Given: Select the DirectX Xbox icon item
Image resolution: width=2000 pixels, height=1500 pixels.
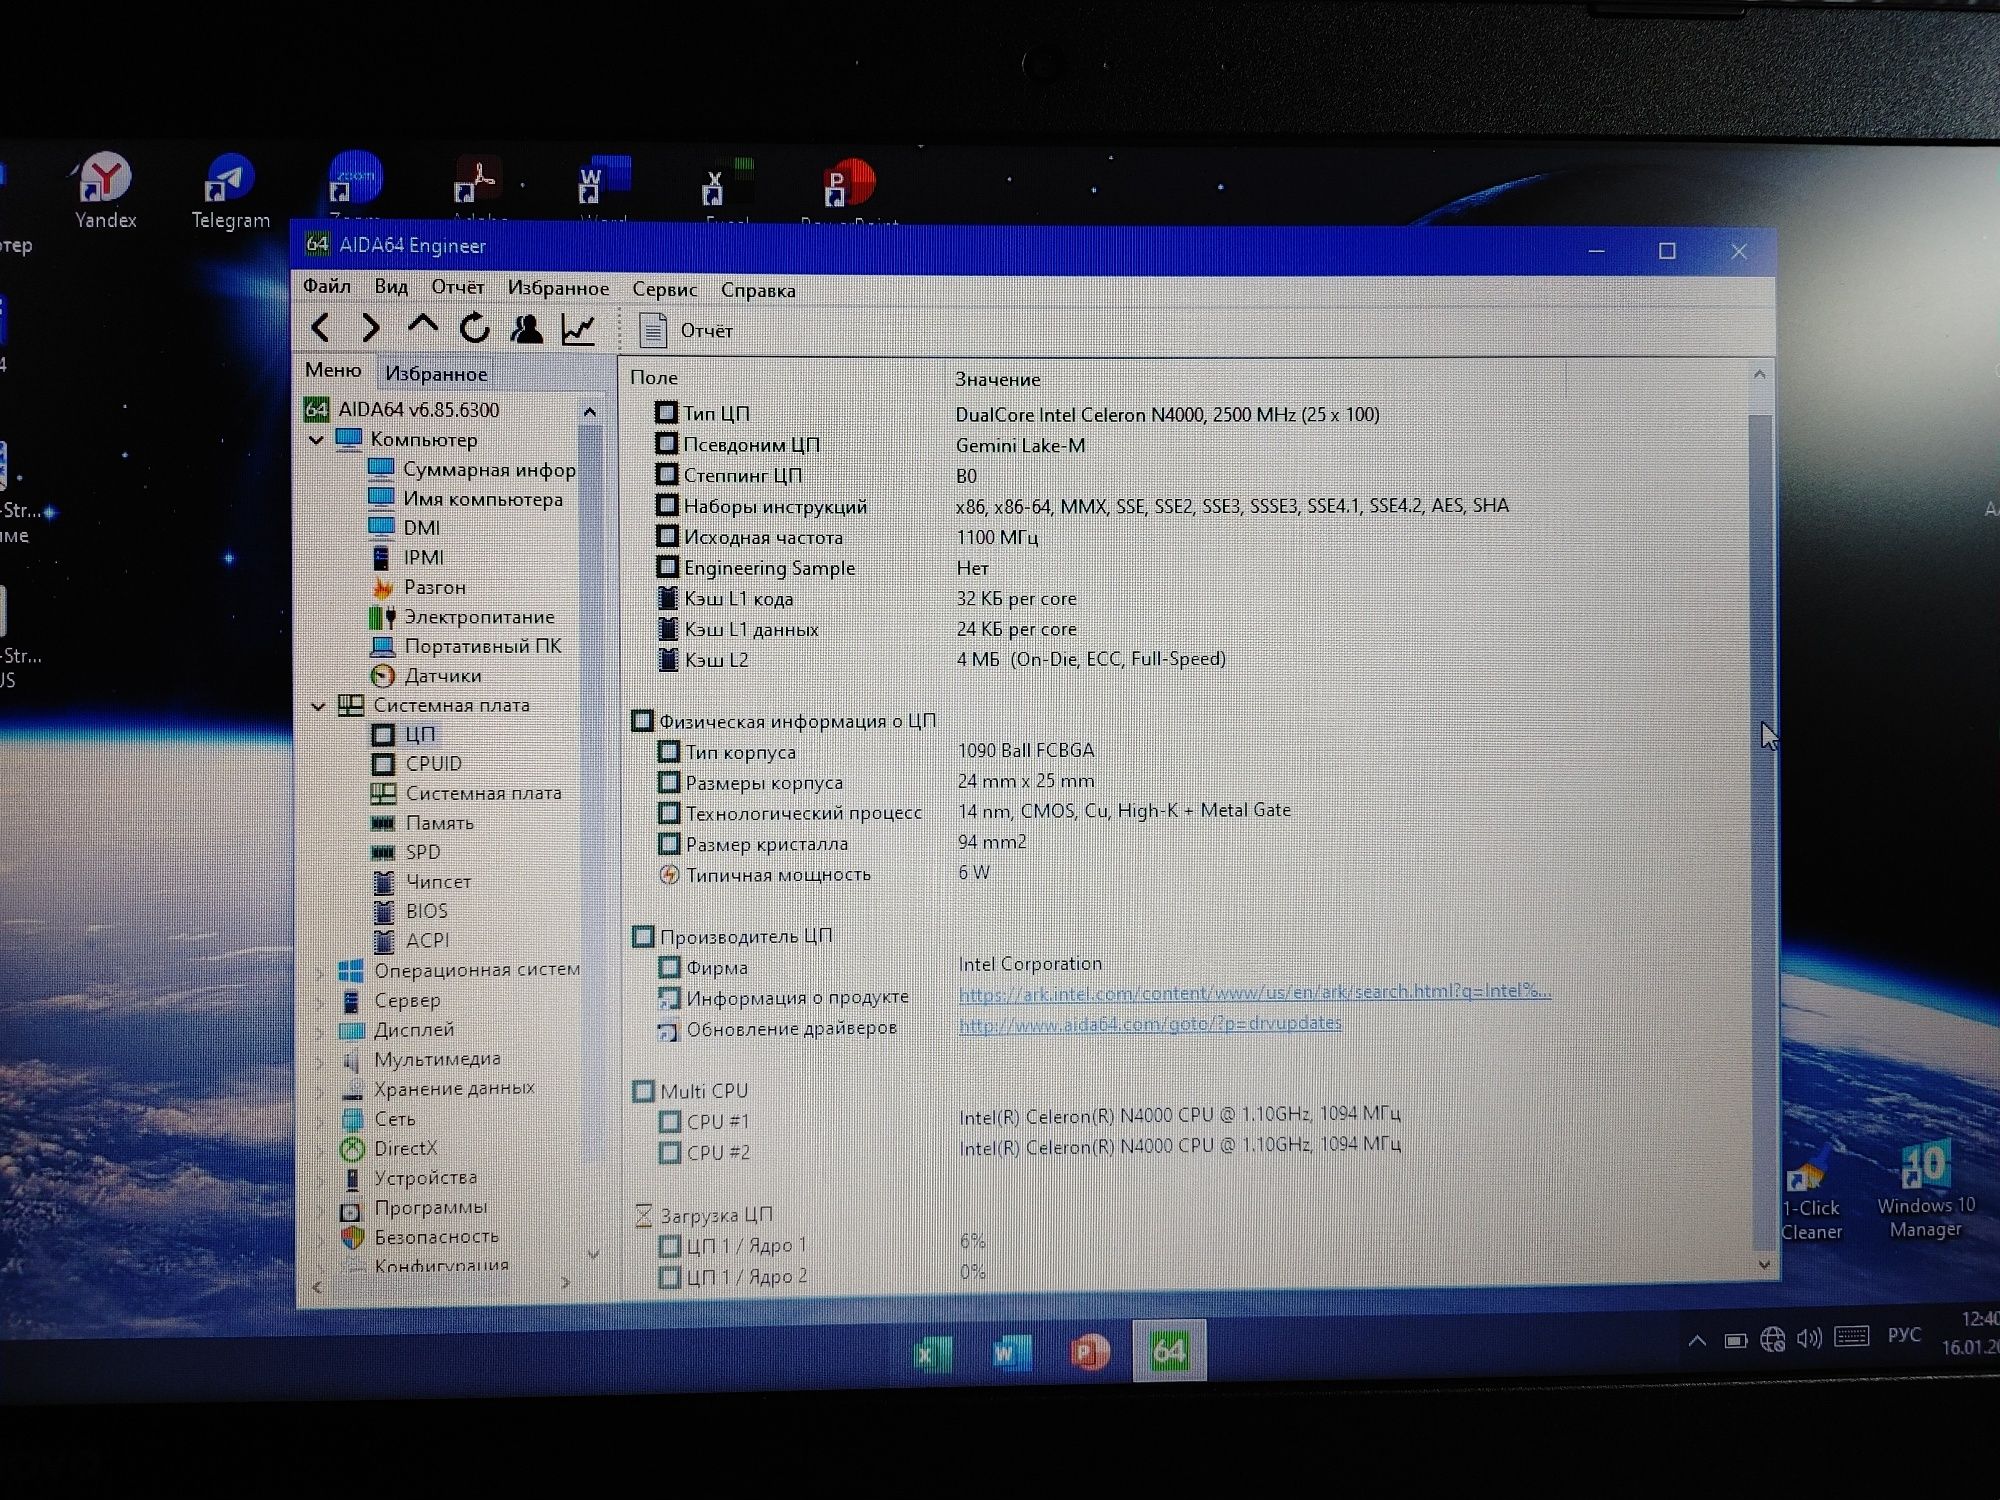Looking at the screenshot, I should [x=389, y=1149].
